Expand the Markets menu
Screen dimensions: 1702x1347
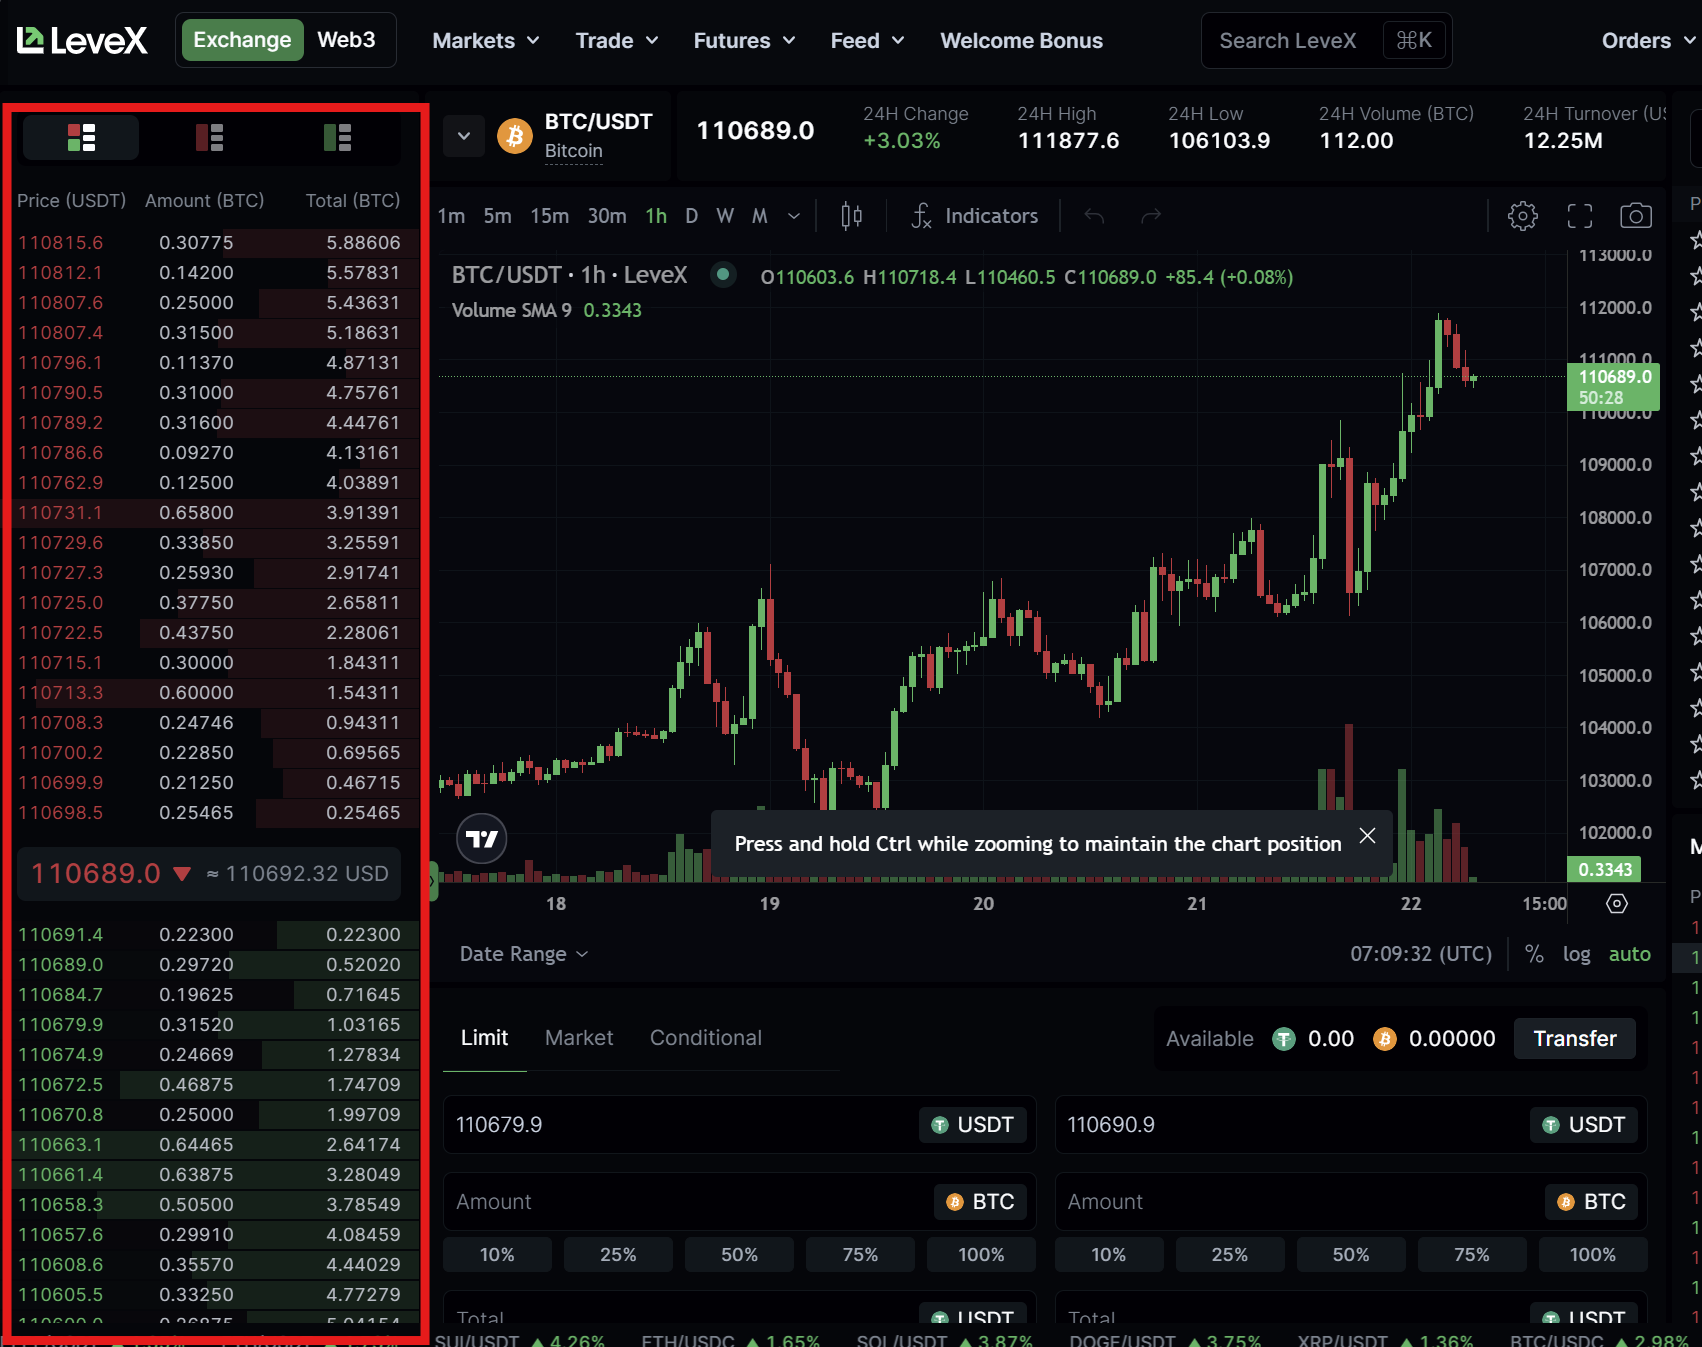point(486,41)
